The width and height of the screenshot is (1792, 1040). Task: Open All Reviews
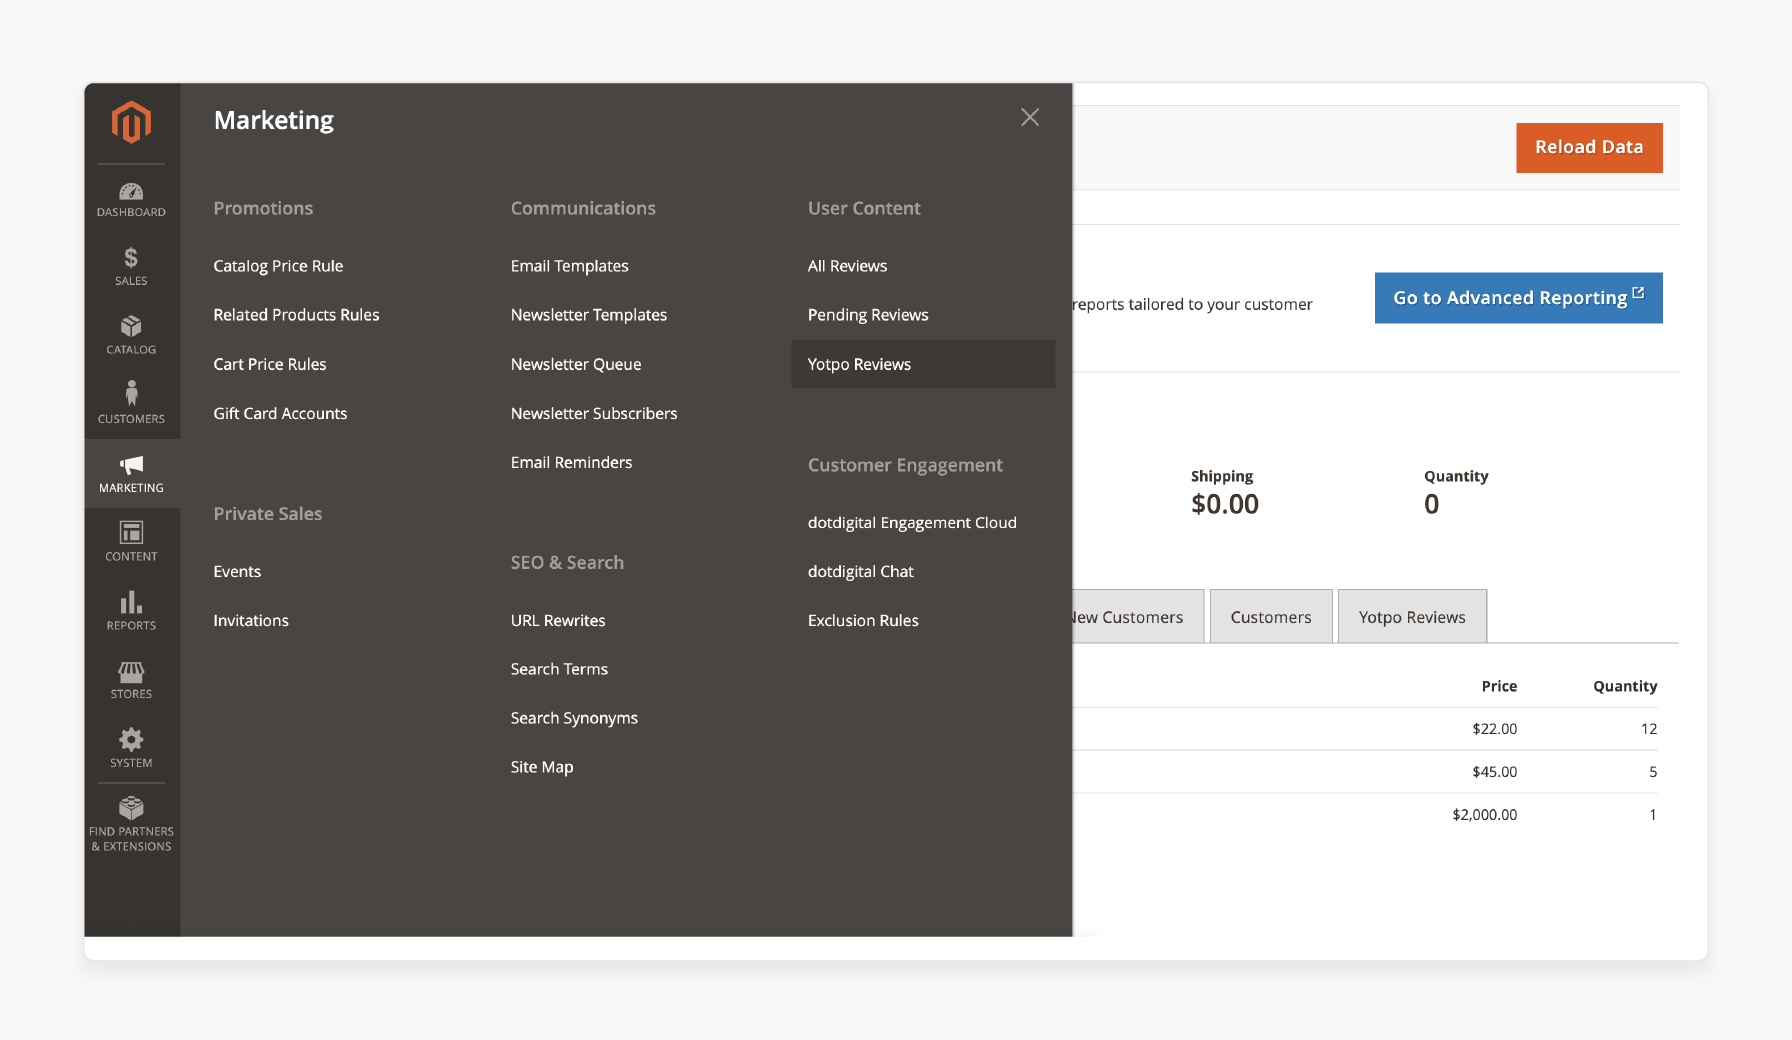(847, 266)
